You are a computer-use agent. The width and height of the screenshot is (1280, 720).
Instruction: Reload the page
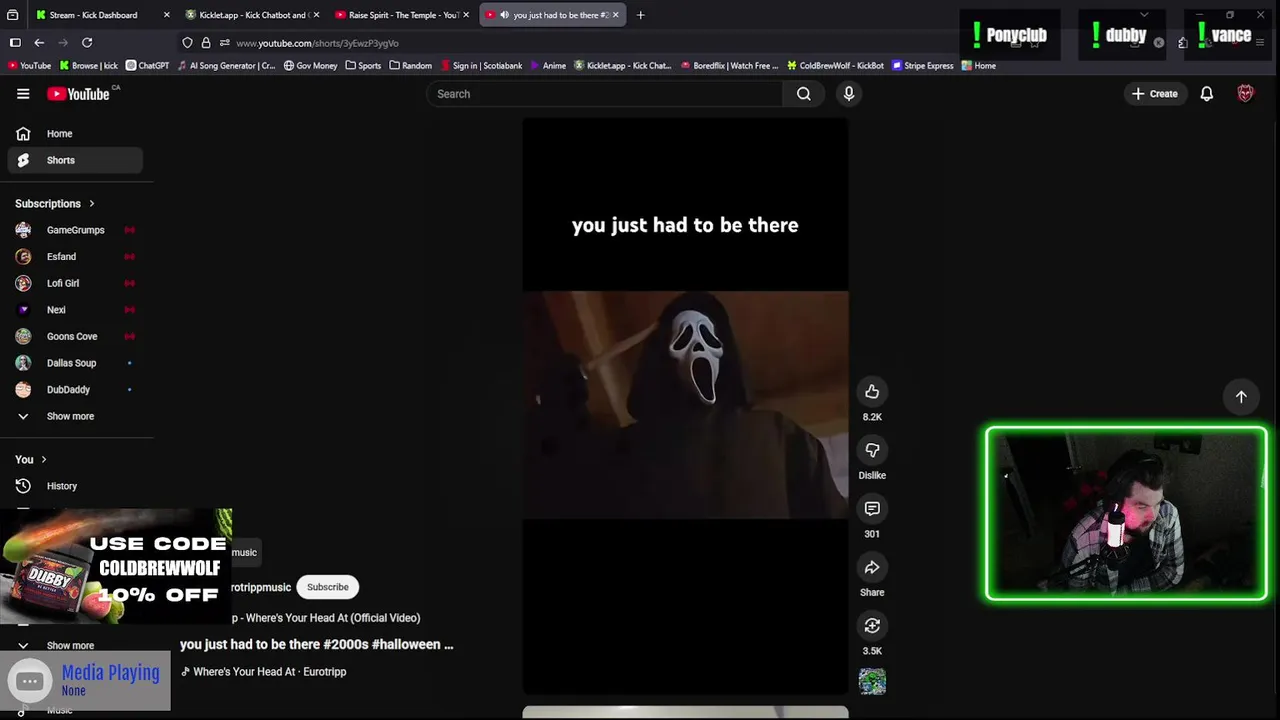pyautogui.click(x=87, y=43)
